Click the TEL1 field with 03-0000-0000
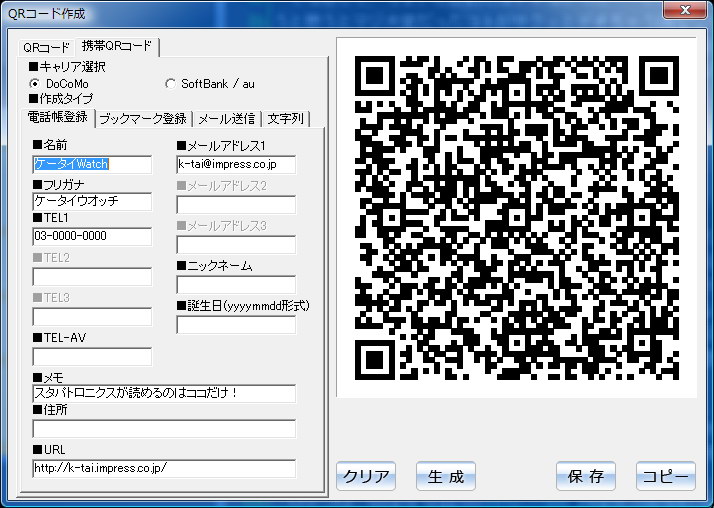The width and height of the screenshot is (714, 508). [x=92, y=236]
